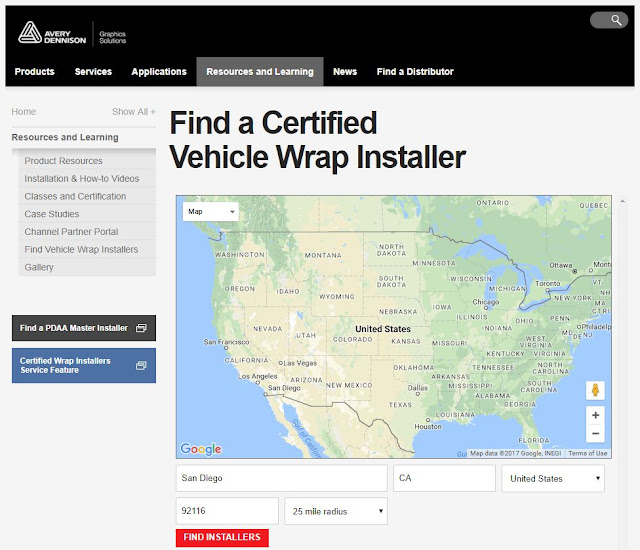
Task: Expand Show All in the sidebar
Action: [133, 112]
